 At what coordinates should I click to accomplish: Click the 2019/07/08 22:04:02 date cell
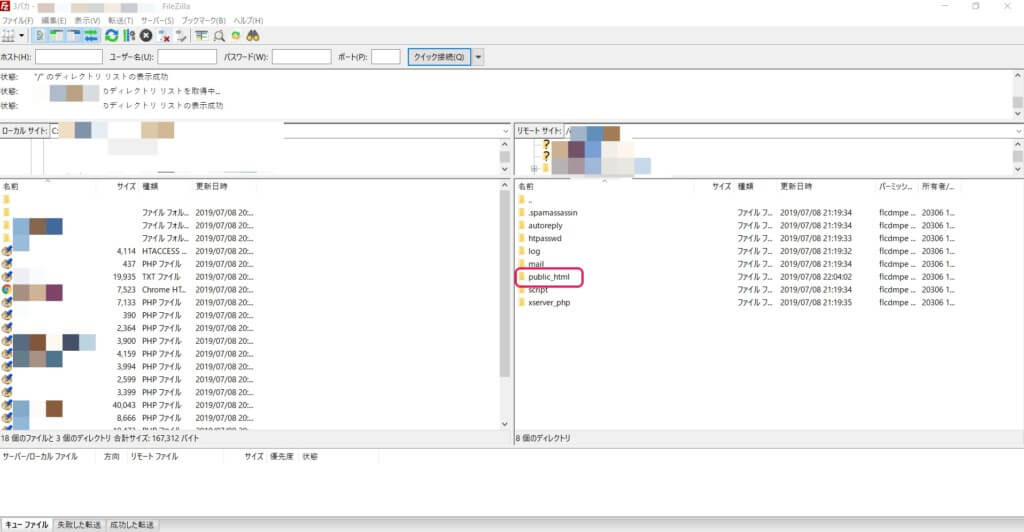[x=816, y=277]
